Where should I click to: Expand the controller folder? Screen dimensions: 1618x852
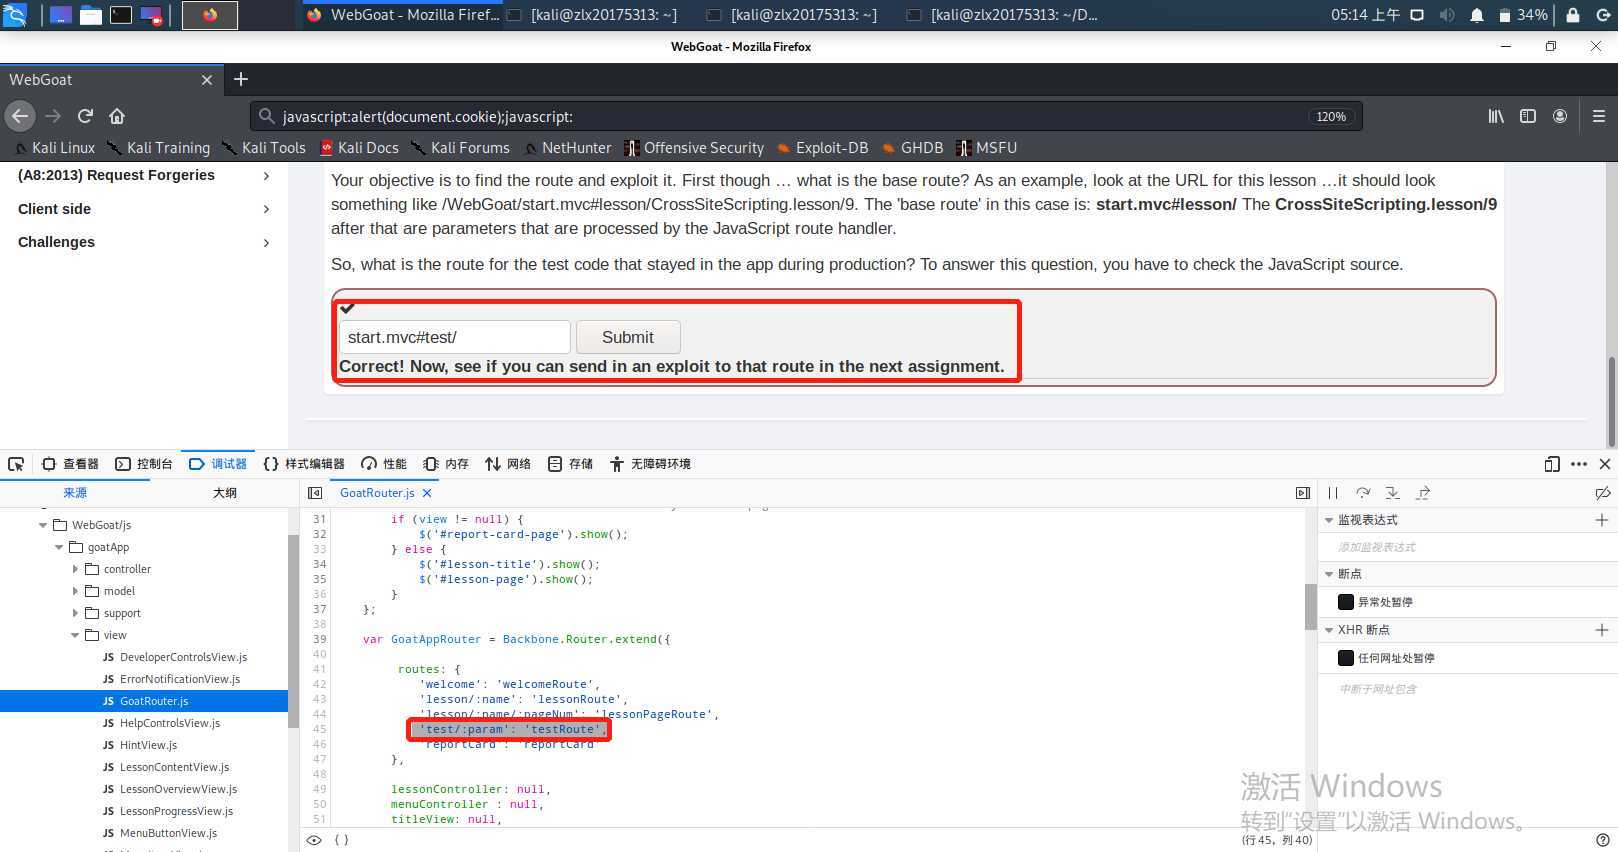point(75,569)
